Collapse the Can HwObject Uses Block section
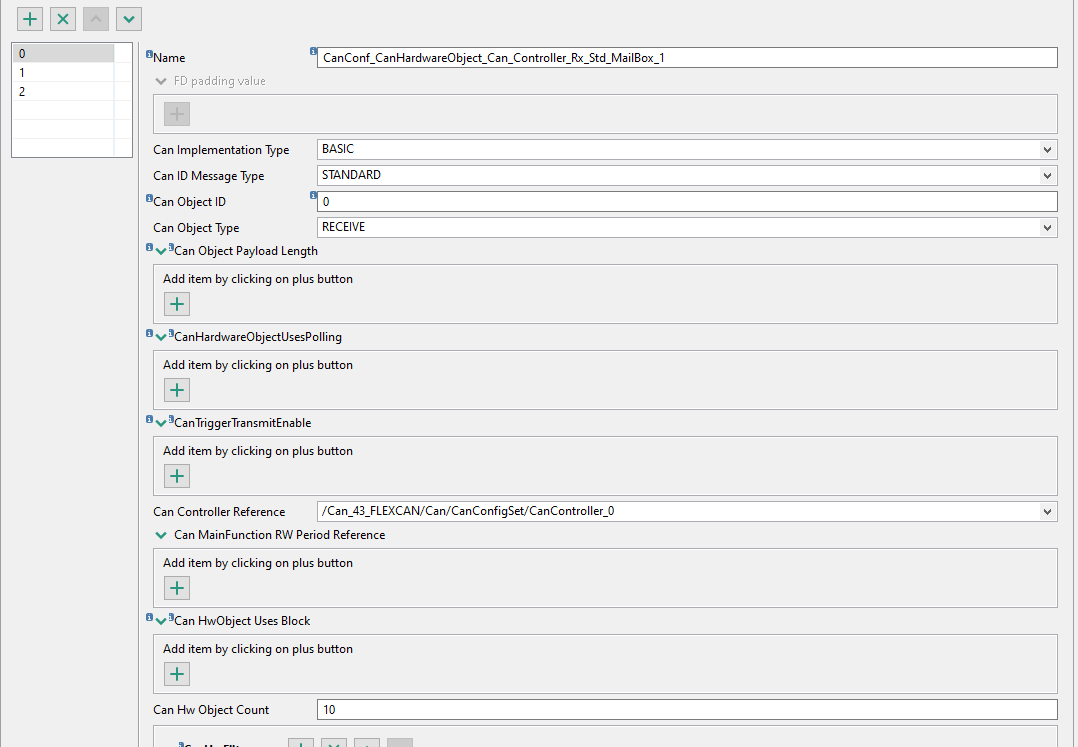1078x747 pixels. 162,621
